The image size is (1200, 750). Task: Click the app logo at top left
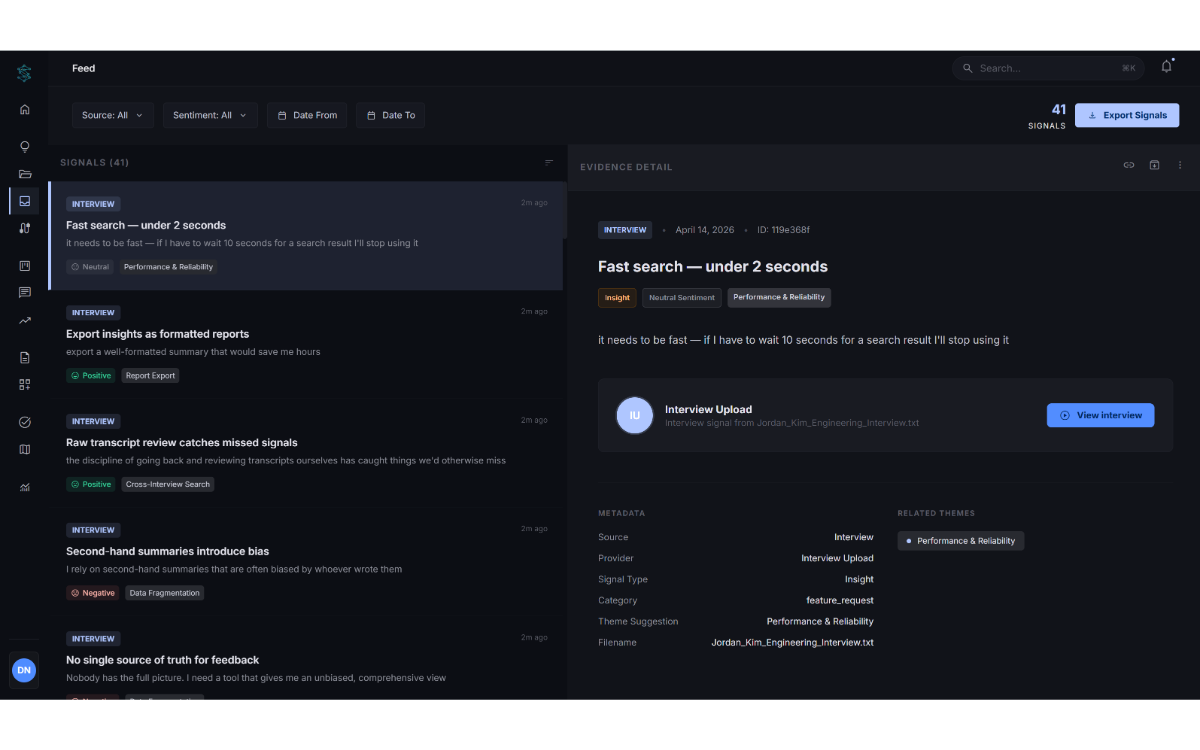(x=24, y=73)
